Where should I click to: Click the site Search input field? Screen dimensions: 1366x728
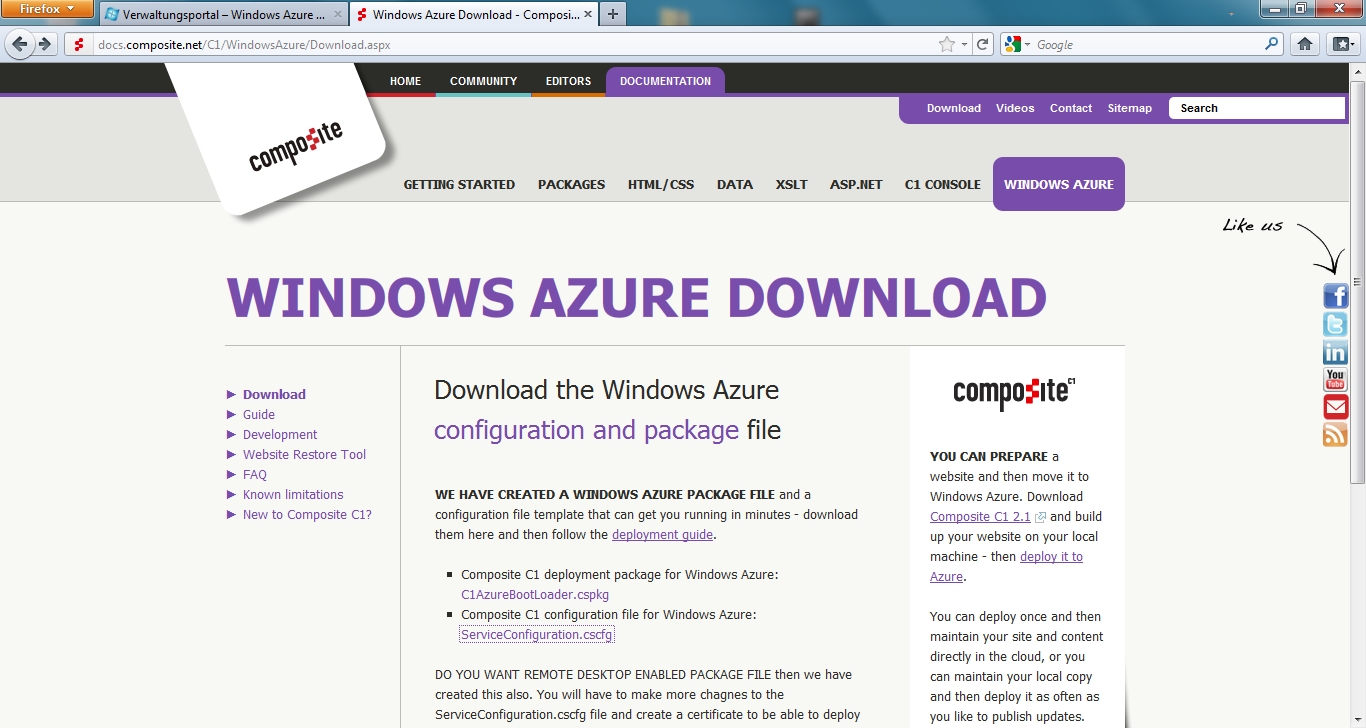tap(1256, 108)
